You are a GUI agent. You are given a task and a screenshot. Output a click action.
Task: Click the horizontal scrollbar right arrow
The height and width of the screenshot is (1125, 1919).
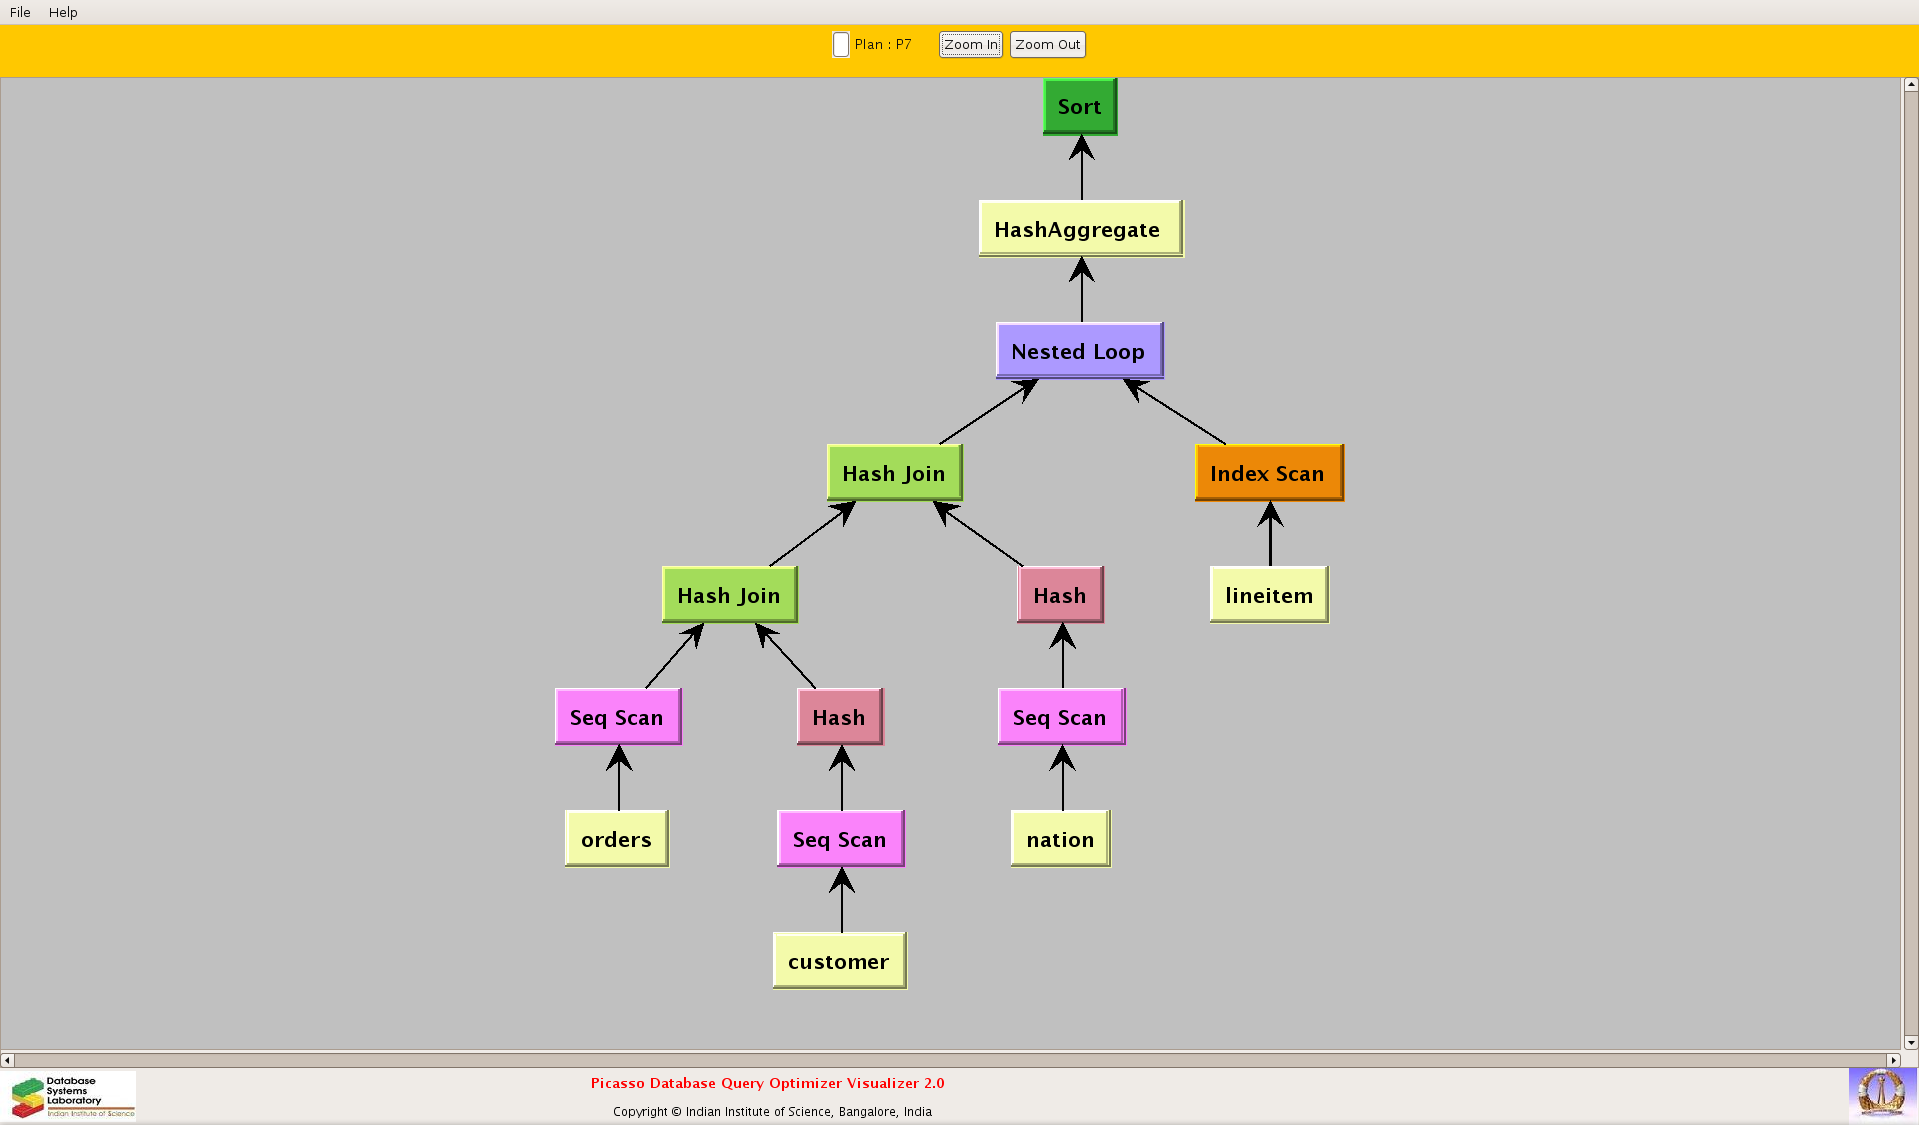coord(1892,1060)
